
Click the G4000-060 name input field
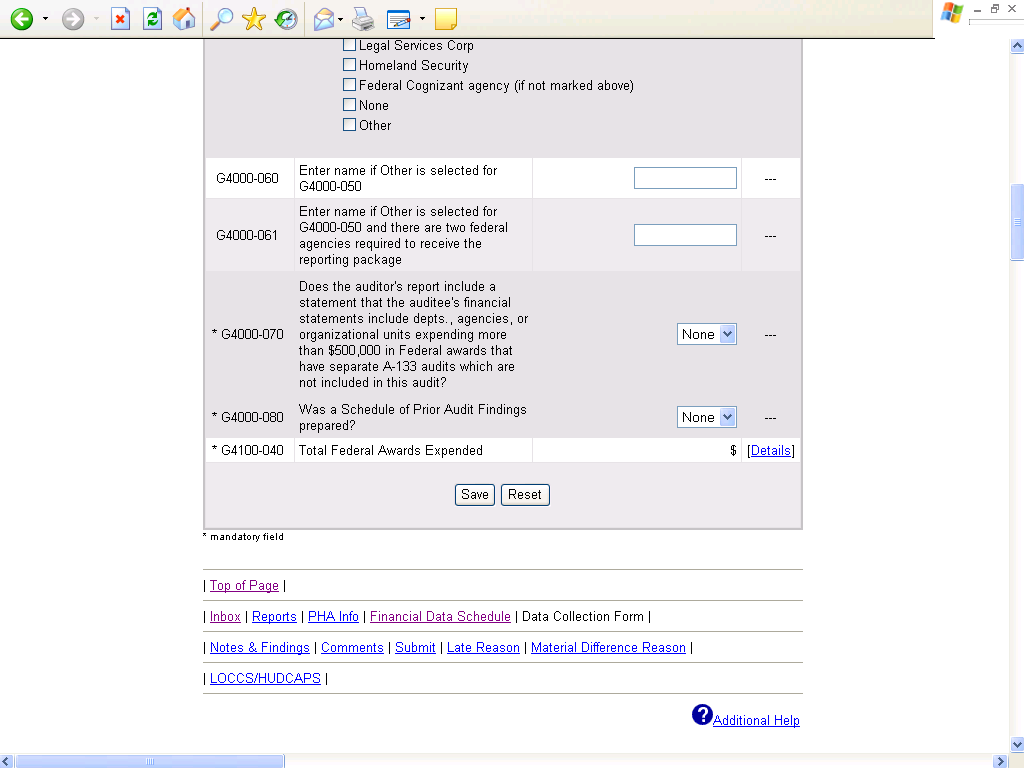click(x=685, y=178)
